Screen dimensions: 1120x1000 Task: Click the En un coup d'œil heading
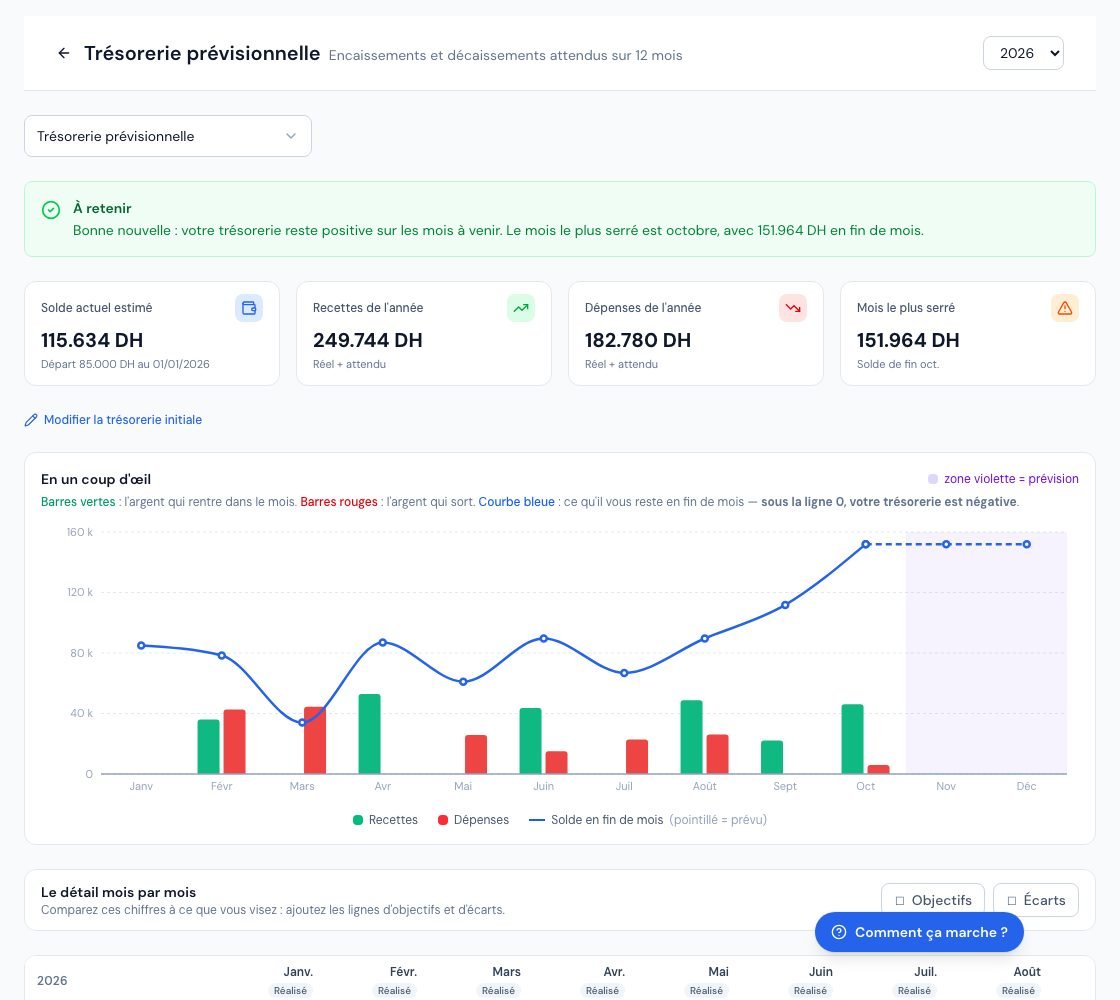click(x=96, y=479)
